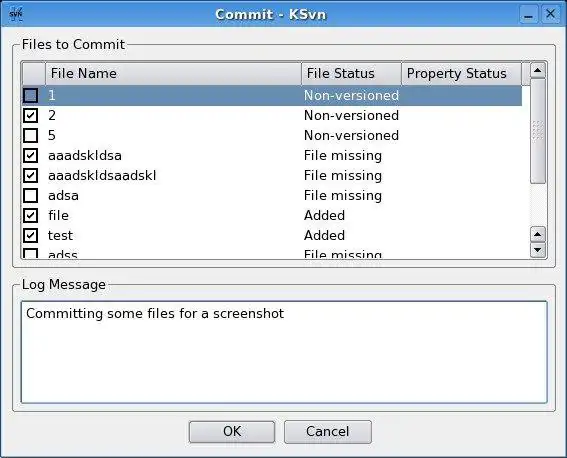Click the scroll down arrow button
Screen dimensions: 567x458
(538, 250)
